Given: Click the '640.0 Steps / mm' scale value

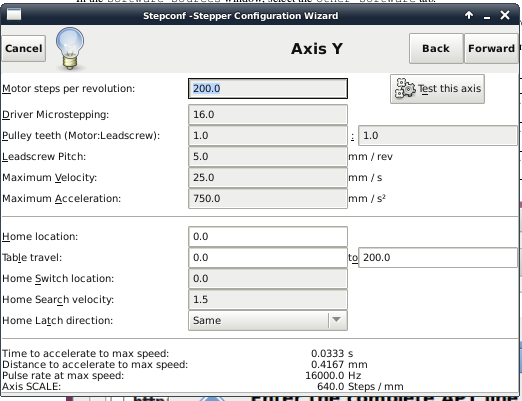Looking at the screenshot, I should coord(360,386).
